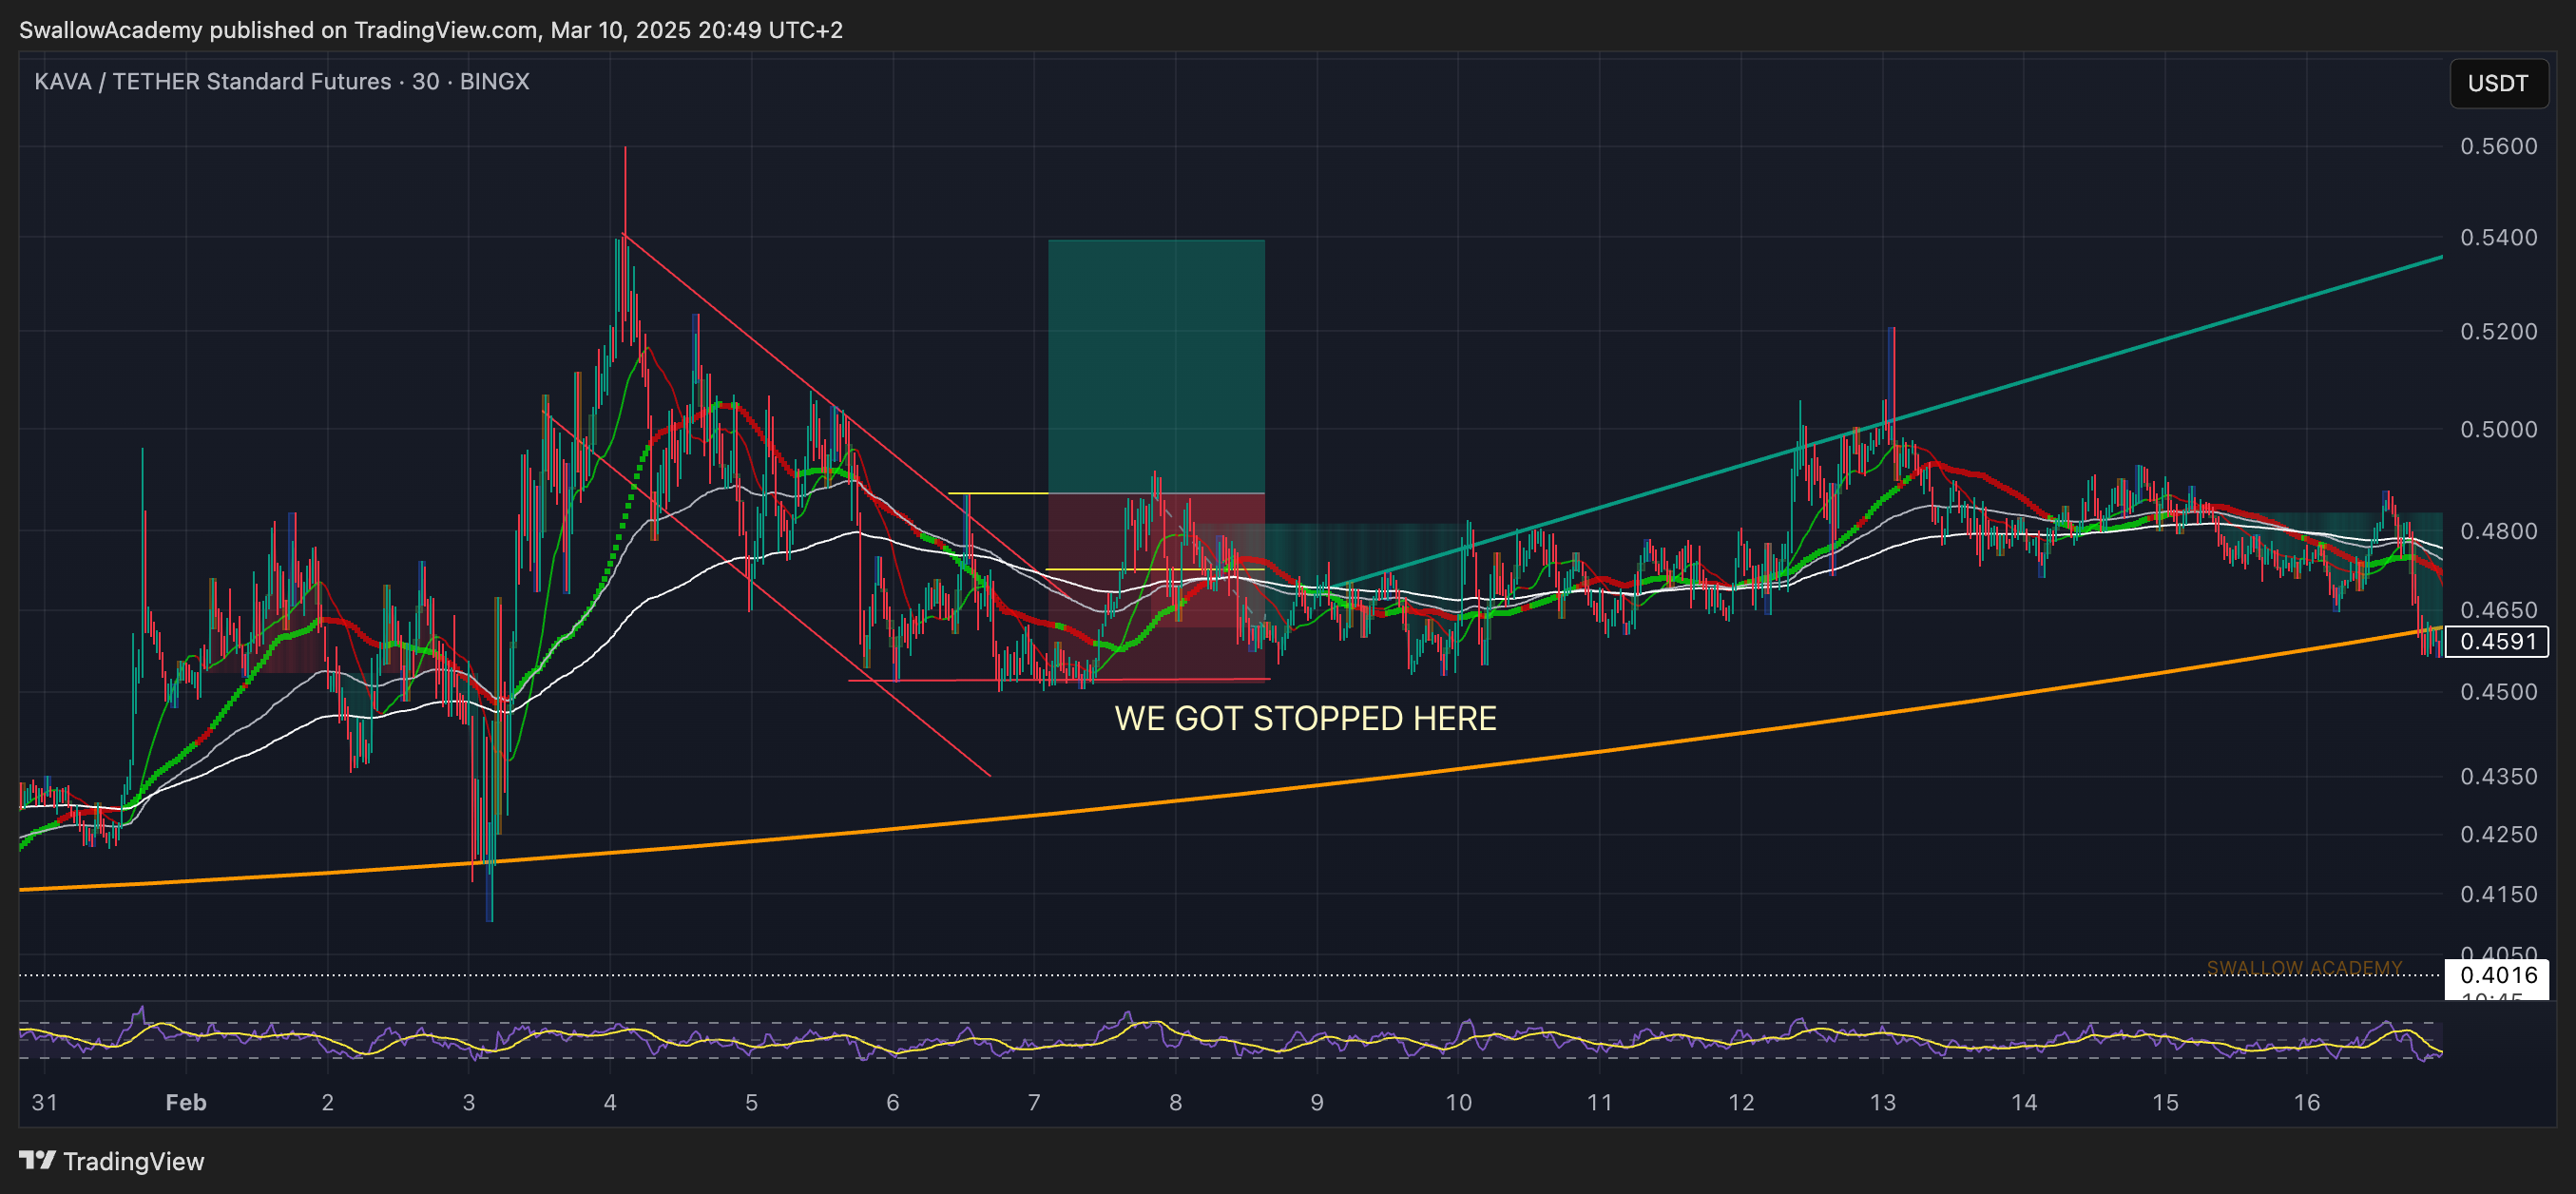Click the 0.4250 price axis label
The height and width of the screenshot is (1194, 2576).
point(2498,834)
